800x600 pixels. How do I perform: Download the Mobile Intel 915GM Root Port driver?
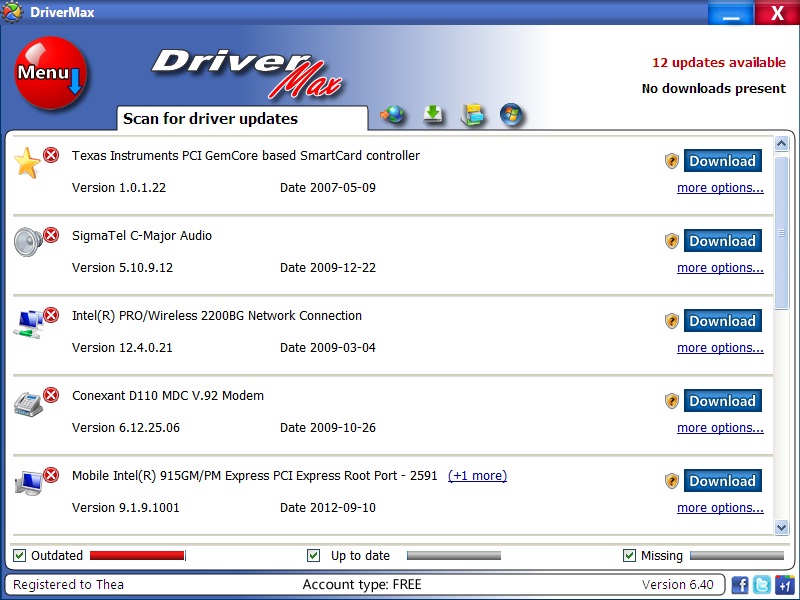[722, 481]
